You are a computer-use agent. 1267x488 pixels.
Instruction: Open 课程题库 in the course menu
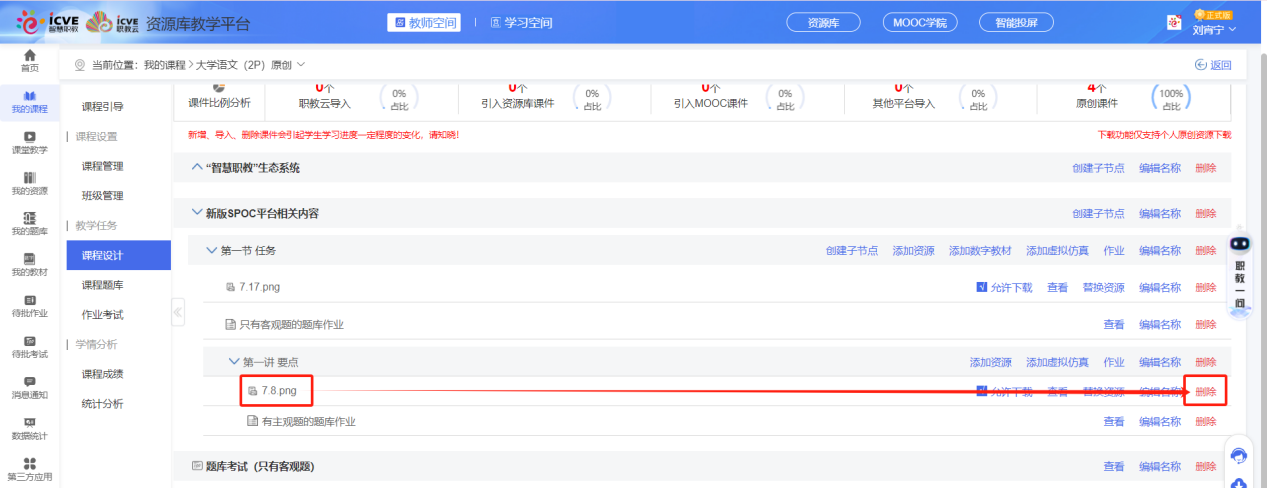click(x=102, y=285)
